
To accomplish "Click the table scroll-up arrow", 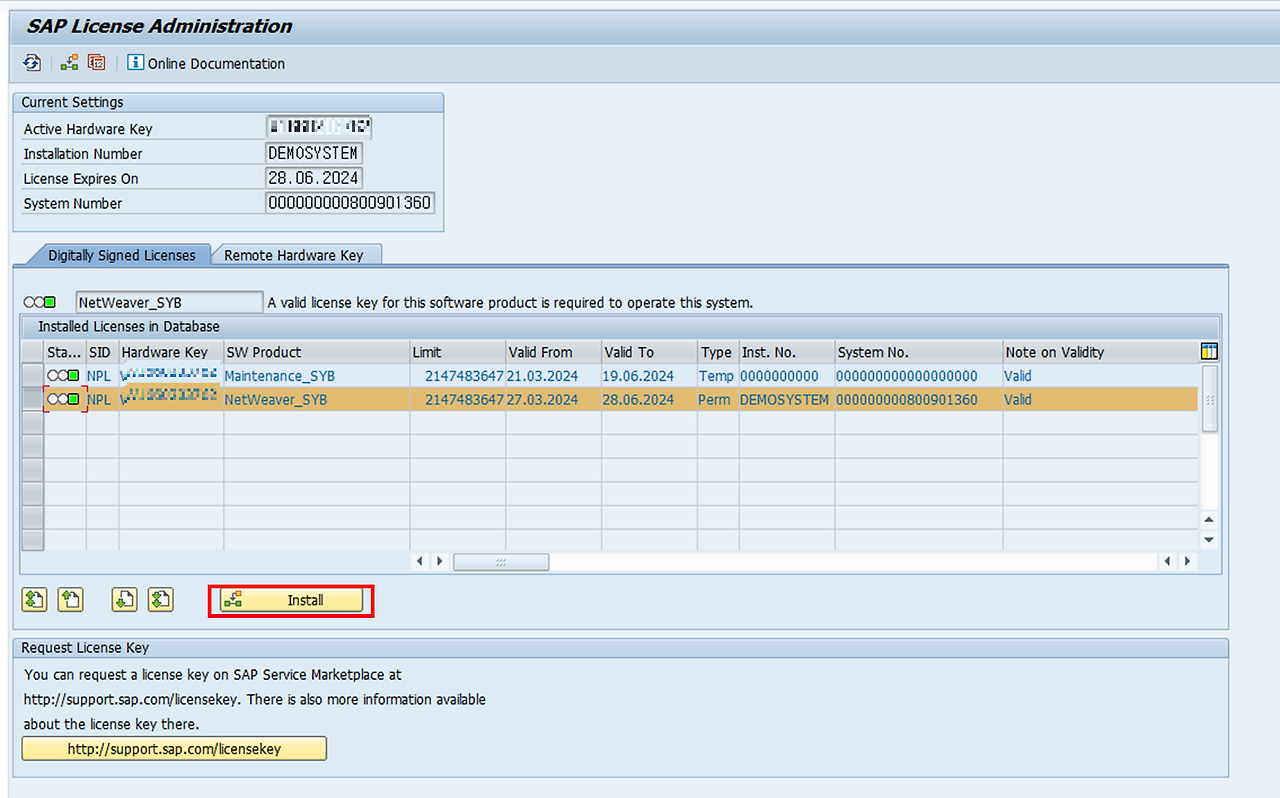I will (1209, 519).
